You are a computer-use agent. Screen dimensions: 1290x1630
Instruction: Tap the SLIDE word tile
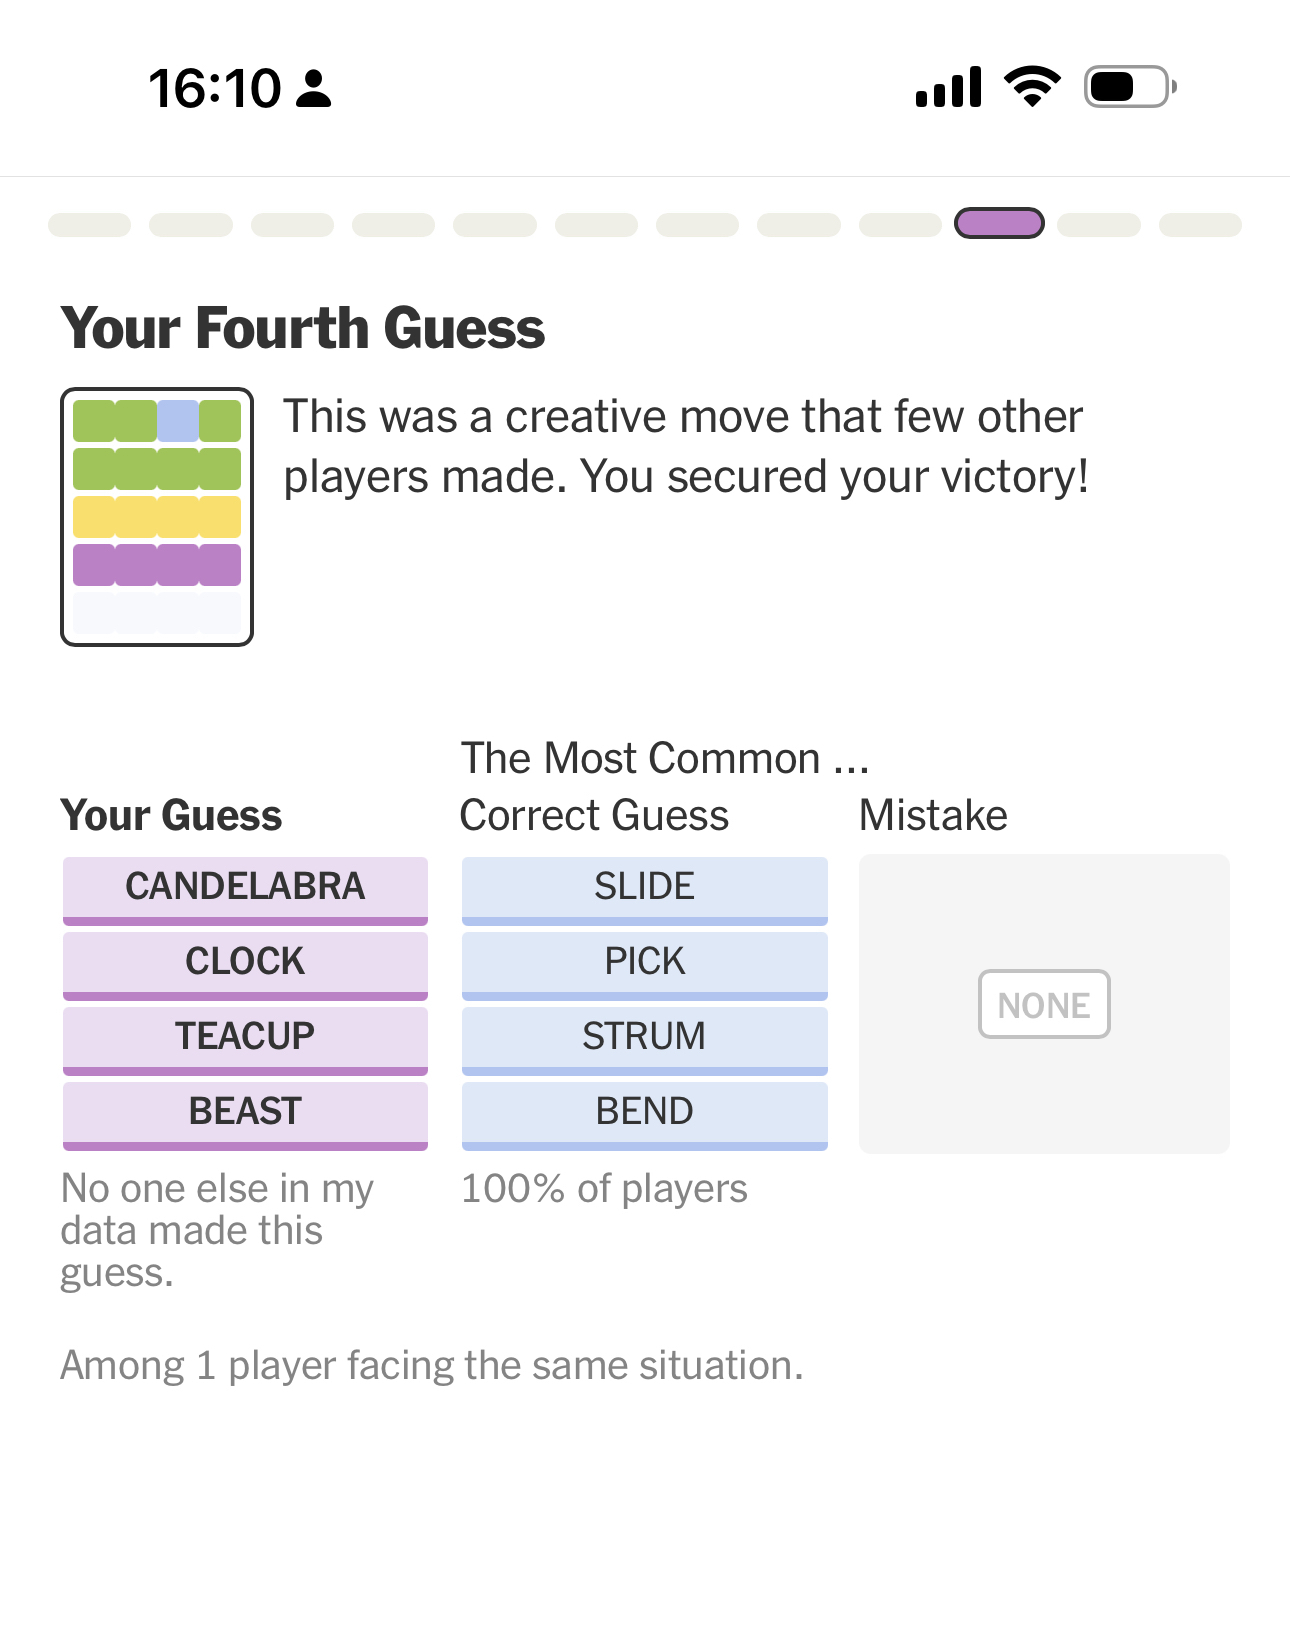[644, 888]
